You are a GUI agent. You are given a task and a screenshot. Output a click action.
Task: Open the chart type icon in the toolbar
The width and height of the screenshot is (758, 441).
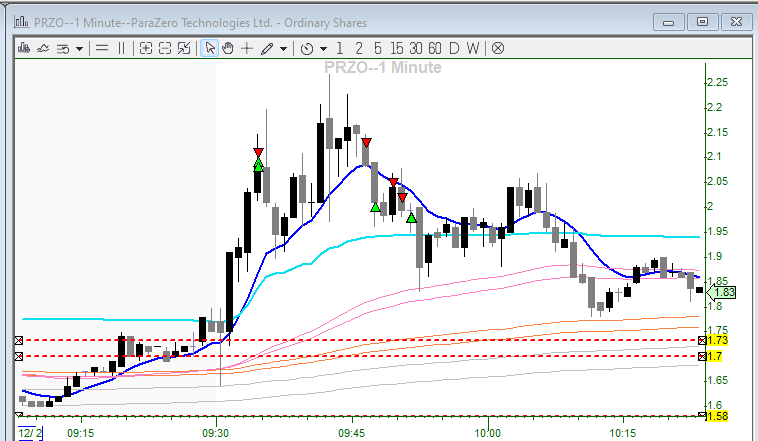24,48
